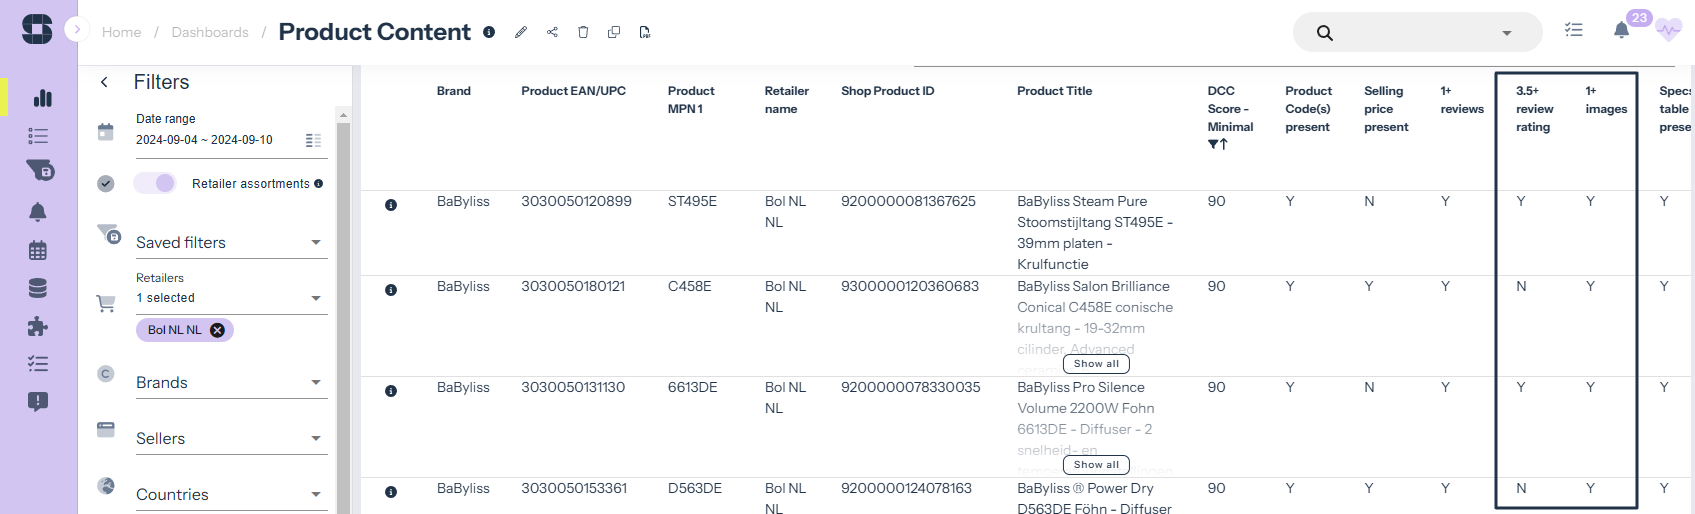Open the calendar icon in left sidebar

38,250
